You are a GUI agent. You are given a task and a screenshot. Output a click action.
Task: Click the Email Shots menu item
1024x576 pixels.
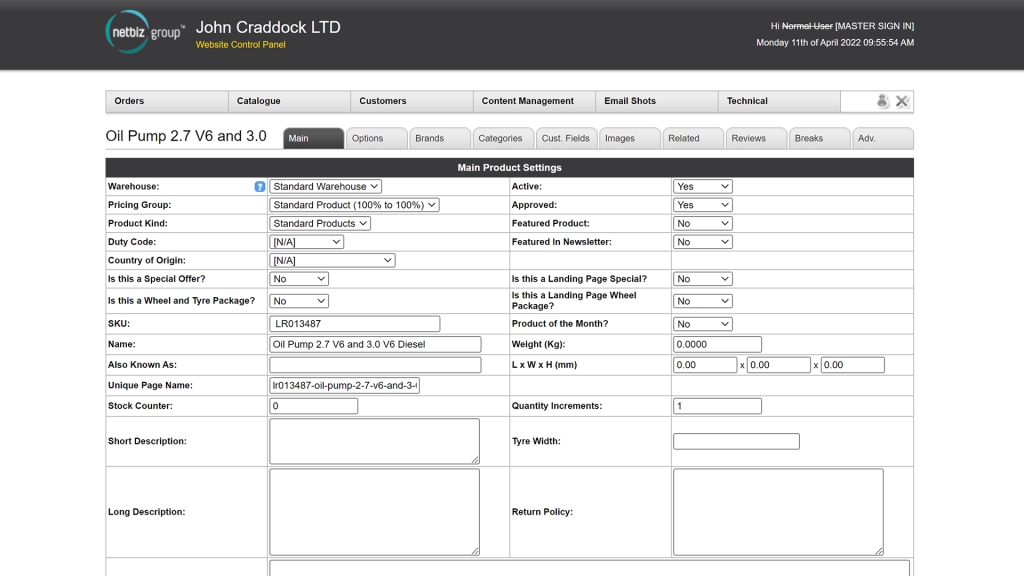(x=630, y=101)
